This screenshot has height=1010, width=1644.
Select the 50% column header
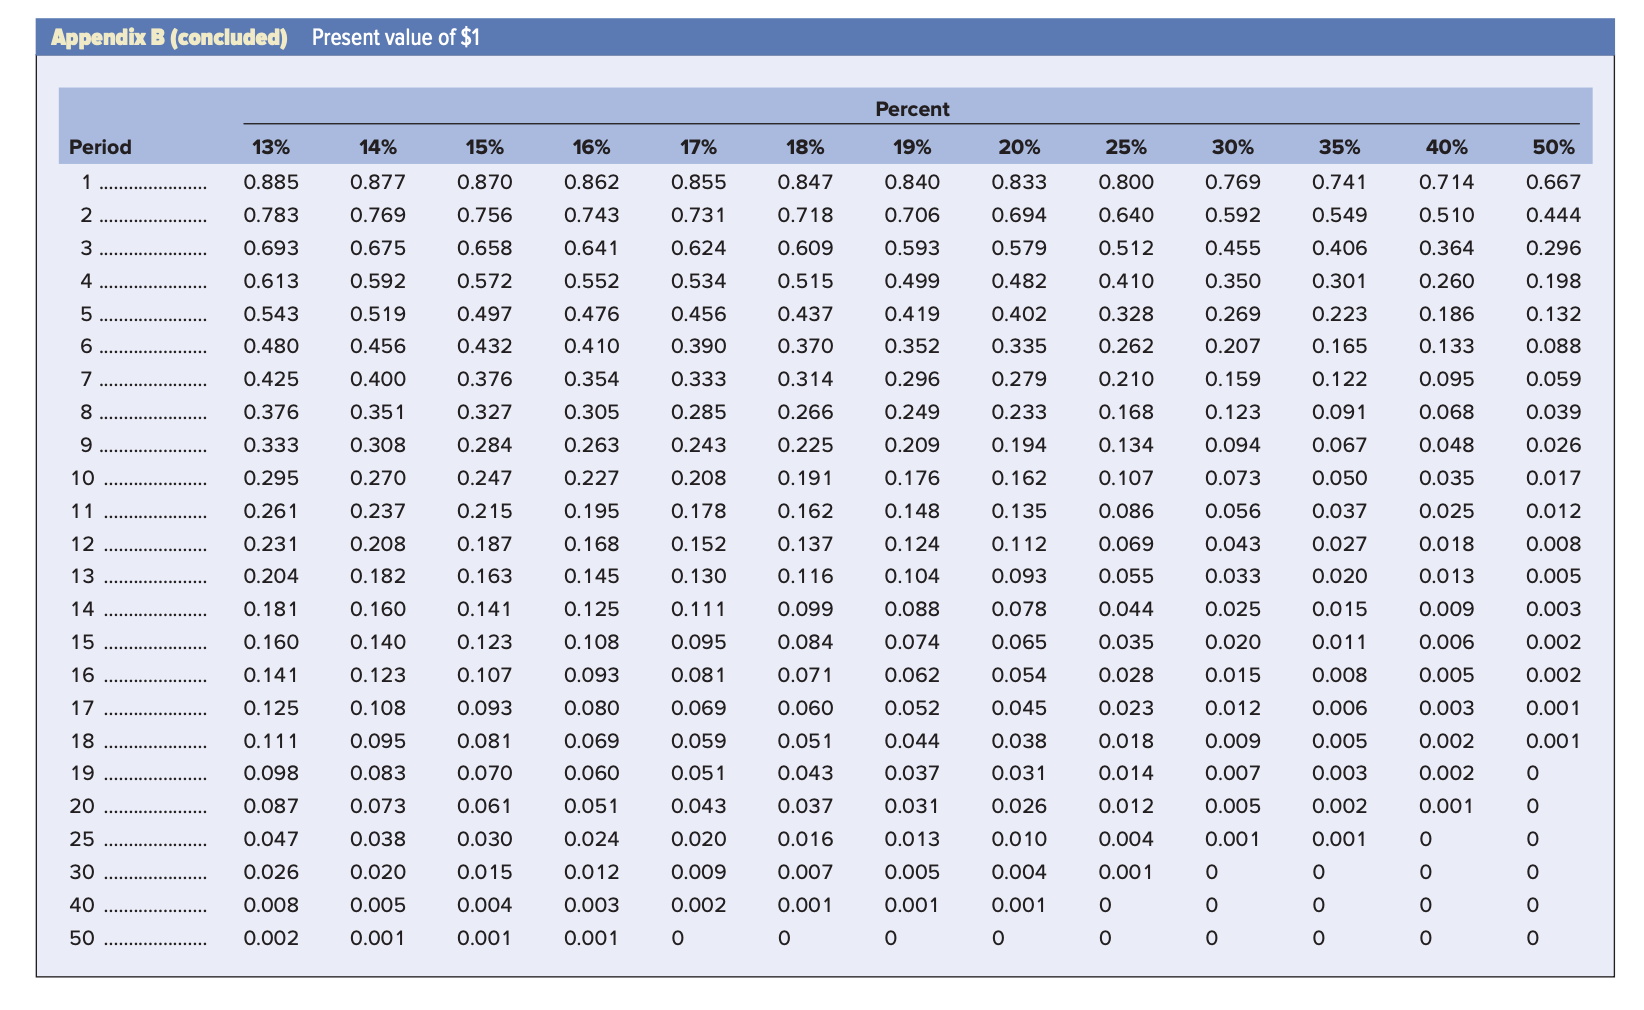click(x=1554, y=147)
